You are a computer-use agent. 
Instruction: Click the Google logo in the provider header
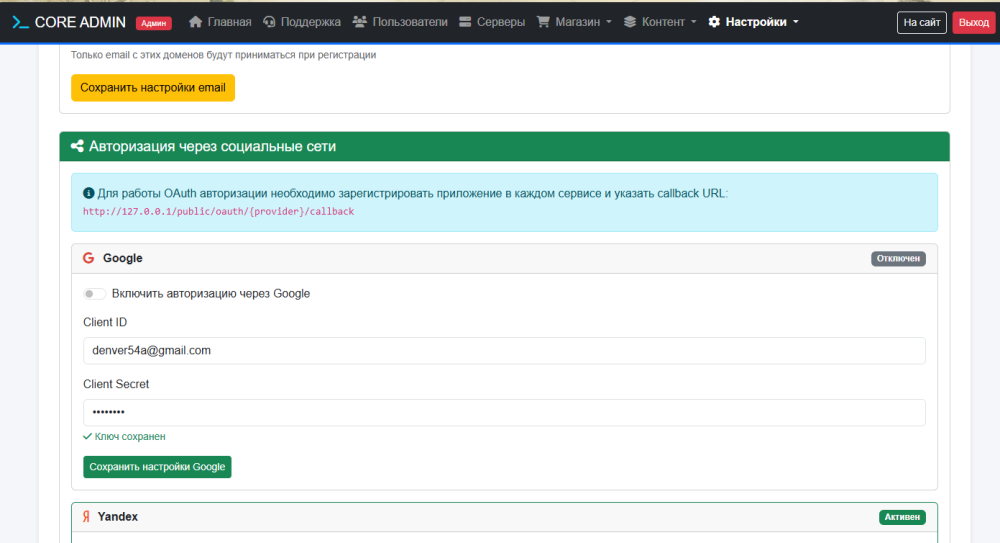tap(88, 258)
